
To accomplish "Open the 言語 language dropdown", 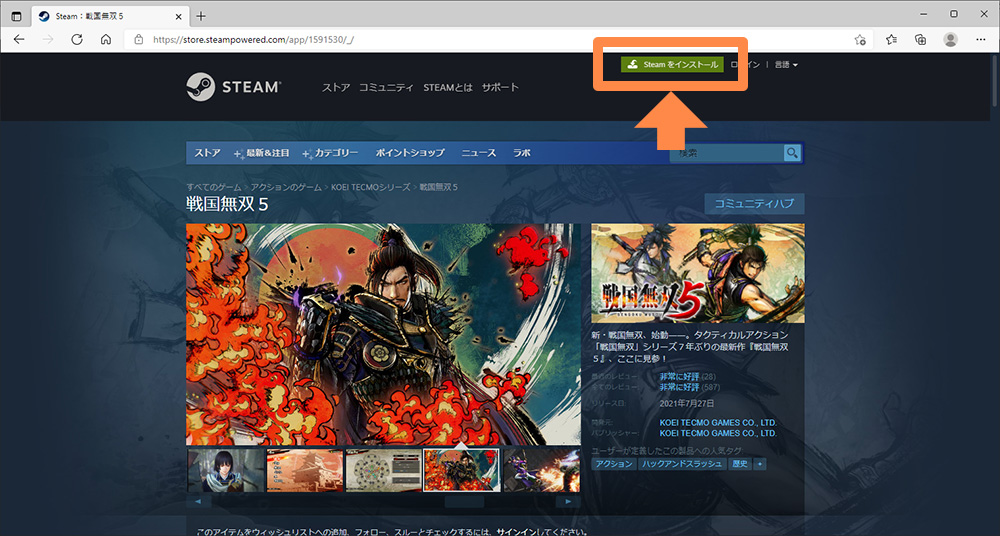I will [786, 65].
